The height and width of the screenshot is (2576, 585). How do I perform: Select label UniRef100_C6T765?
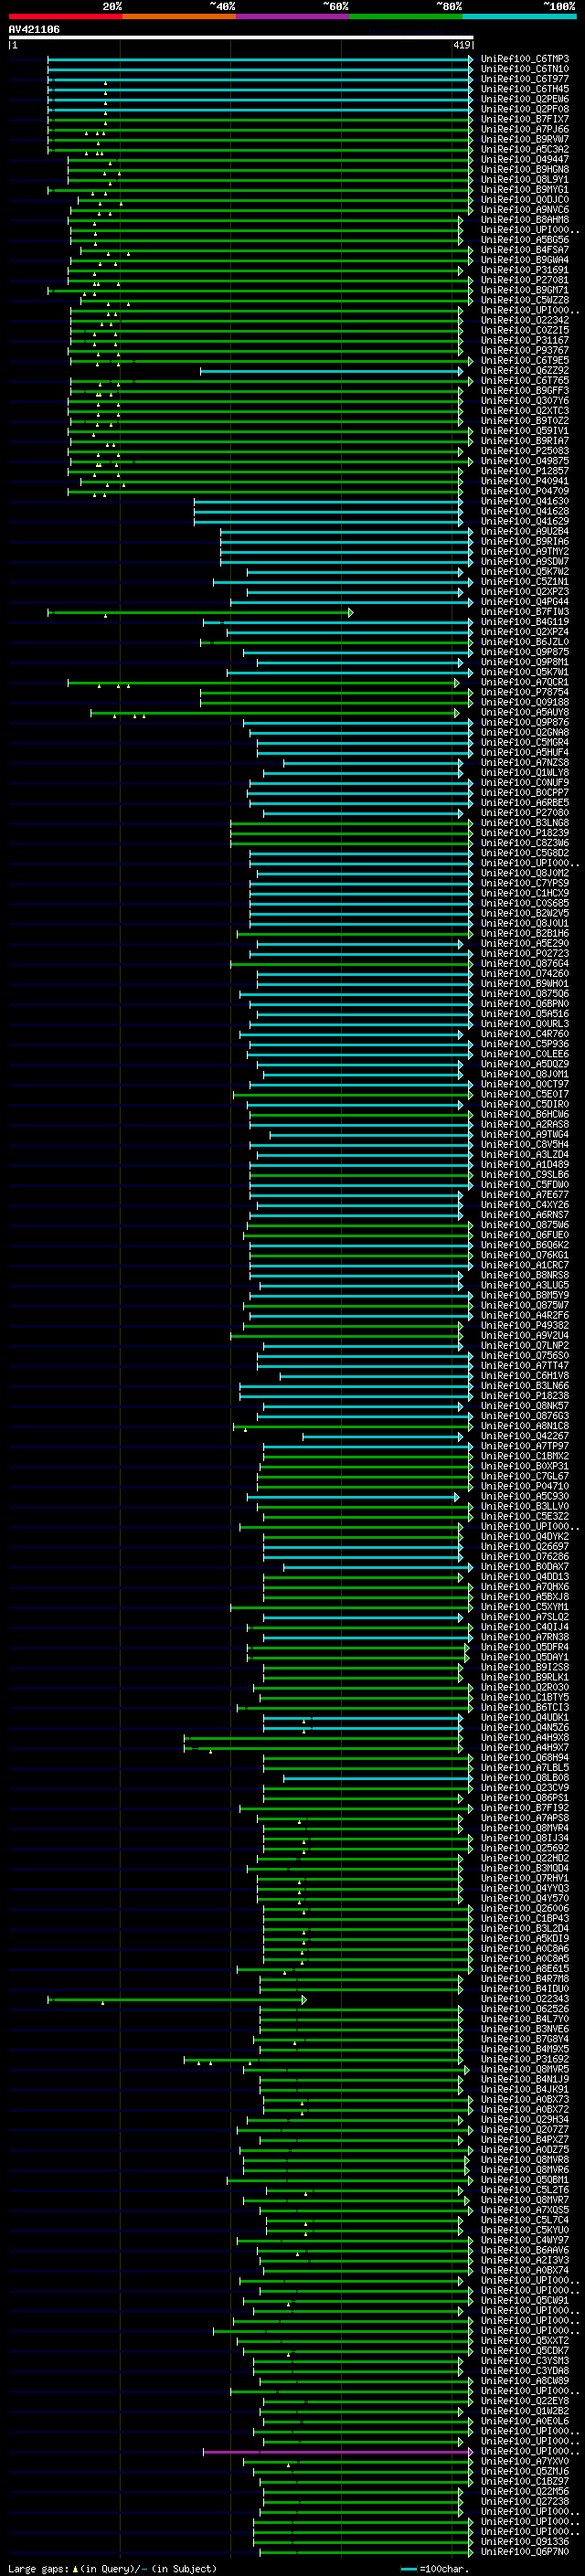coord(525,380)
